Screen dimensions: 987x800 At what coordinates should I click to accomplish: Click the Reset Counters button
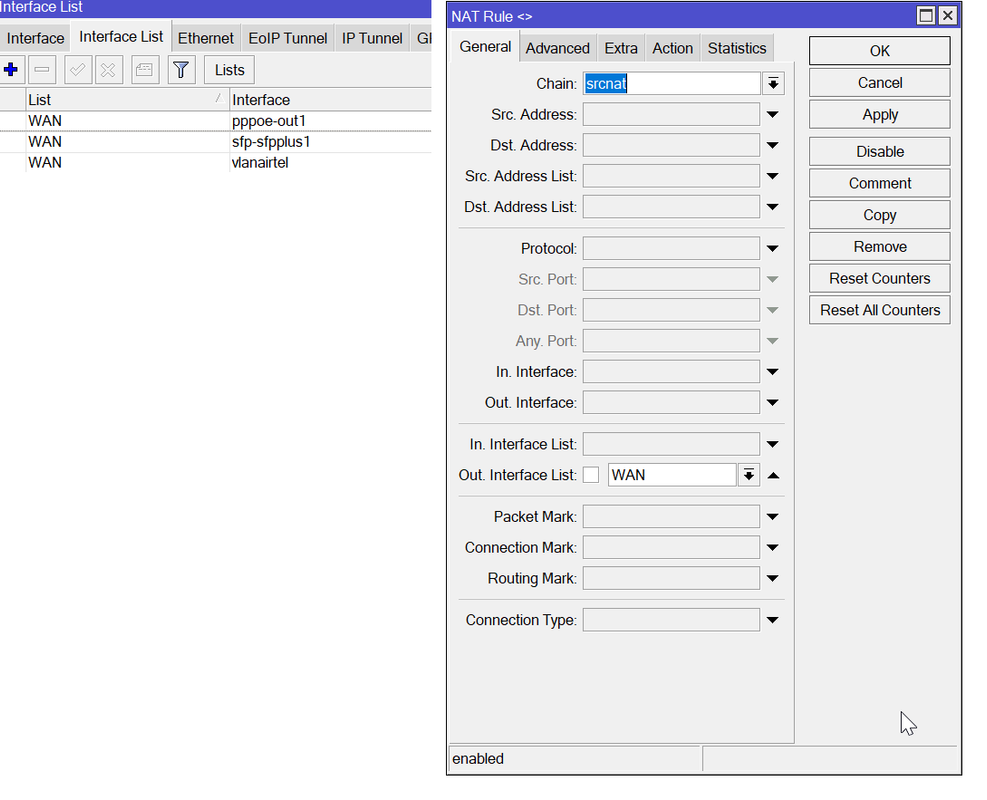click(879, 278)
